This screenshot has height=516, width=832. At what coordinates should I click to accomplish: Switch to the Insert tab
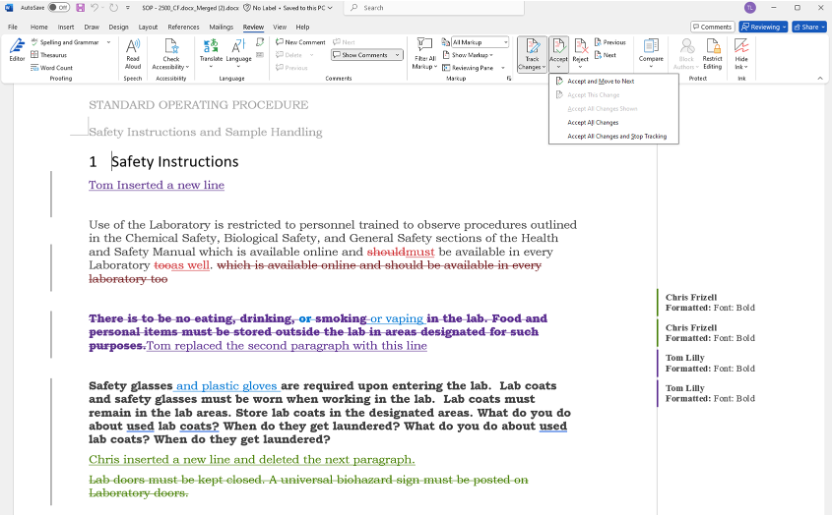[x=66, y=27]
